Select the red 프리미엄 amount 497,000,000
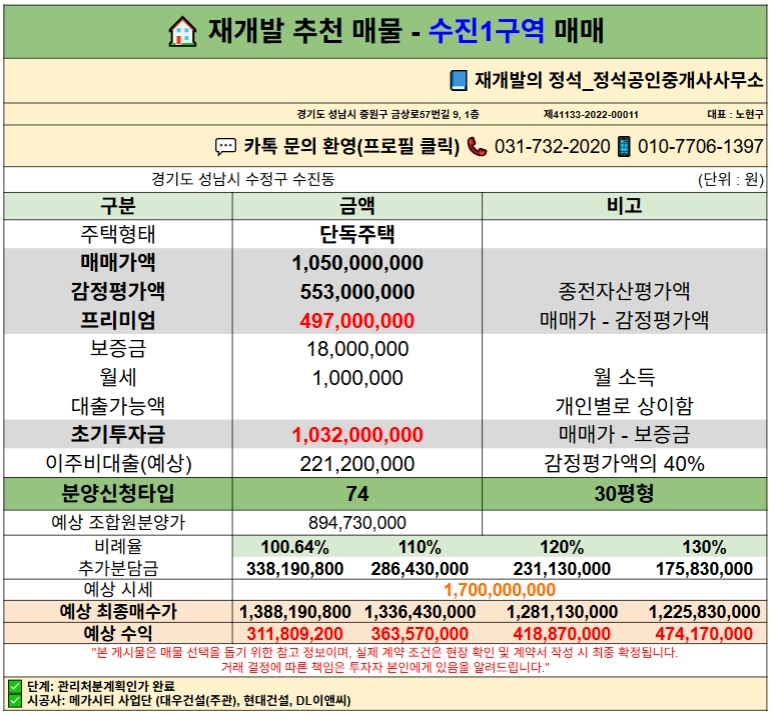Image resolution: width=772 pixels, height=718 pixels. tap(357, 321)
